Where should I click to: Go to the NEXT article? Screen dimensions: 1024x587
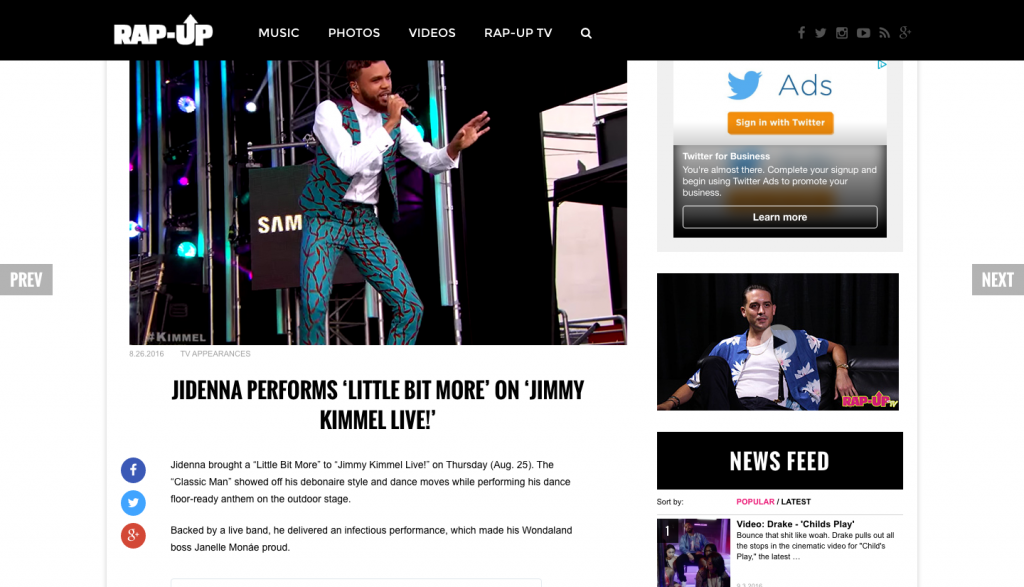tap(997, 280)
